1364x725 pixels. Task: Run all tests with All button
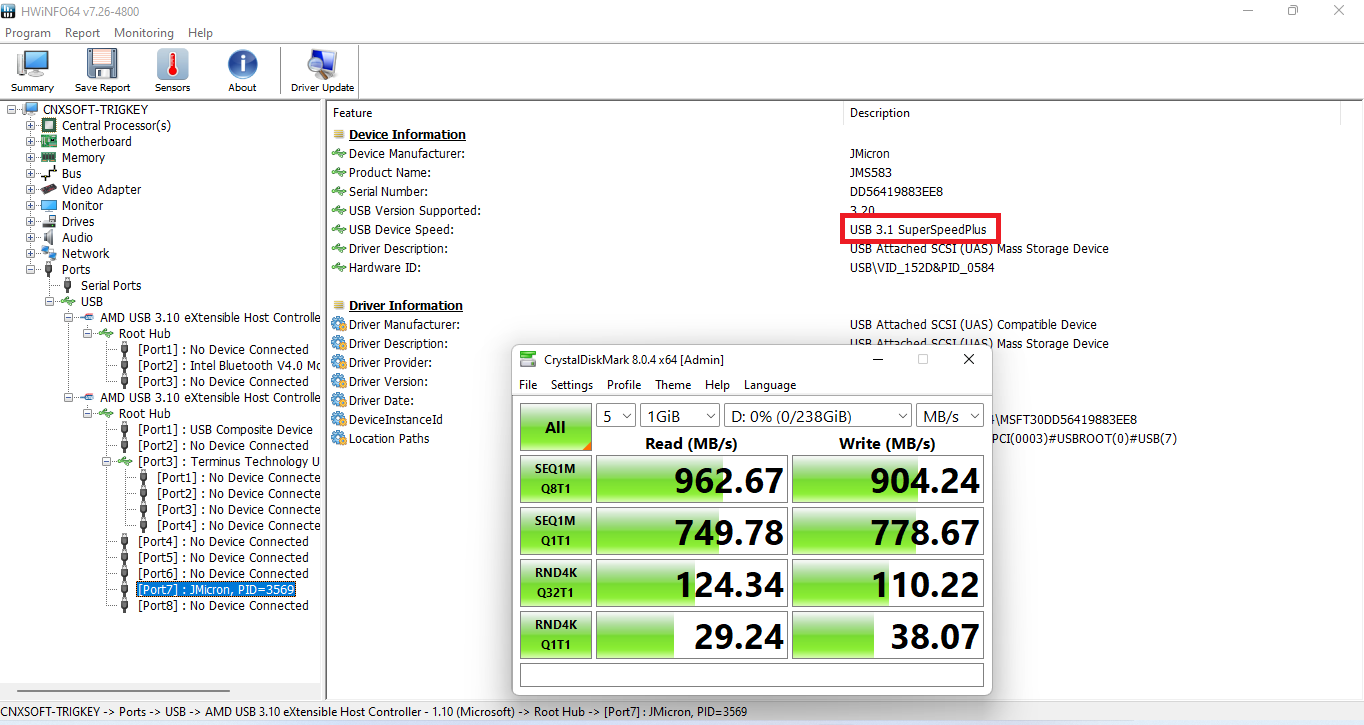pyautogui.click(x=555, y=427)
